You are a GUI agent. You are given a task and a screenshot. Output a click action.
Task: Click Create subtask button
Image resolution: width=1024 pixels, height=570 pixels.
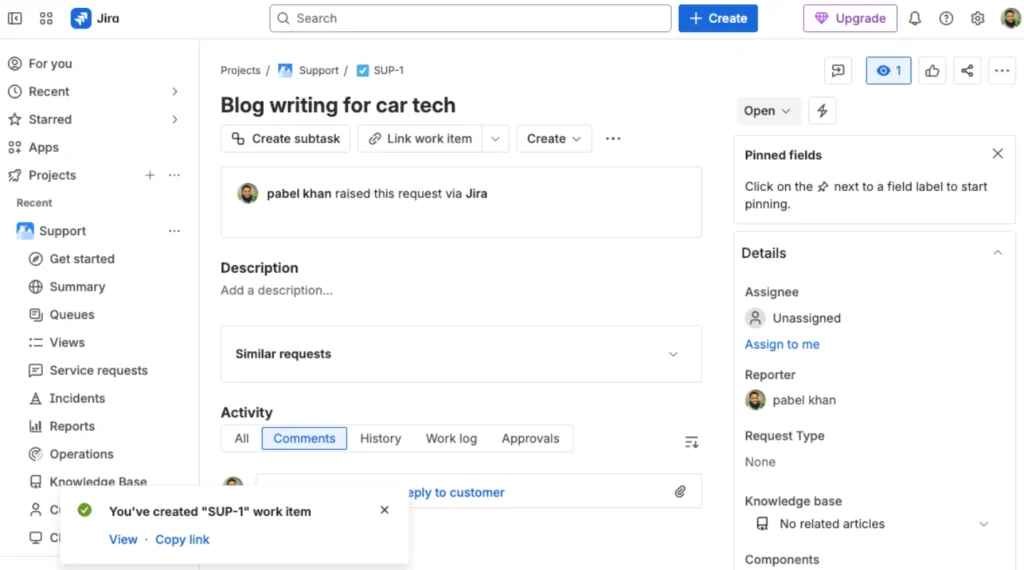coord(285,138)
